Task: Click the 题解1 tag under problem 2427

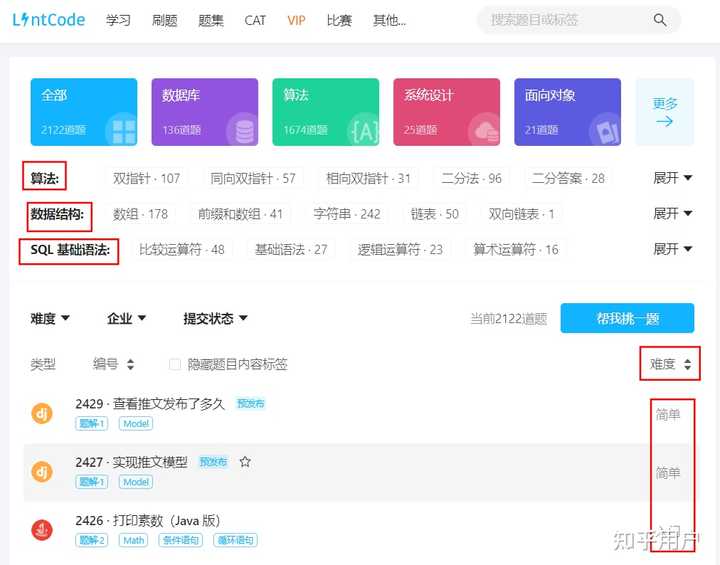Action: tap(92, 482)
